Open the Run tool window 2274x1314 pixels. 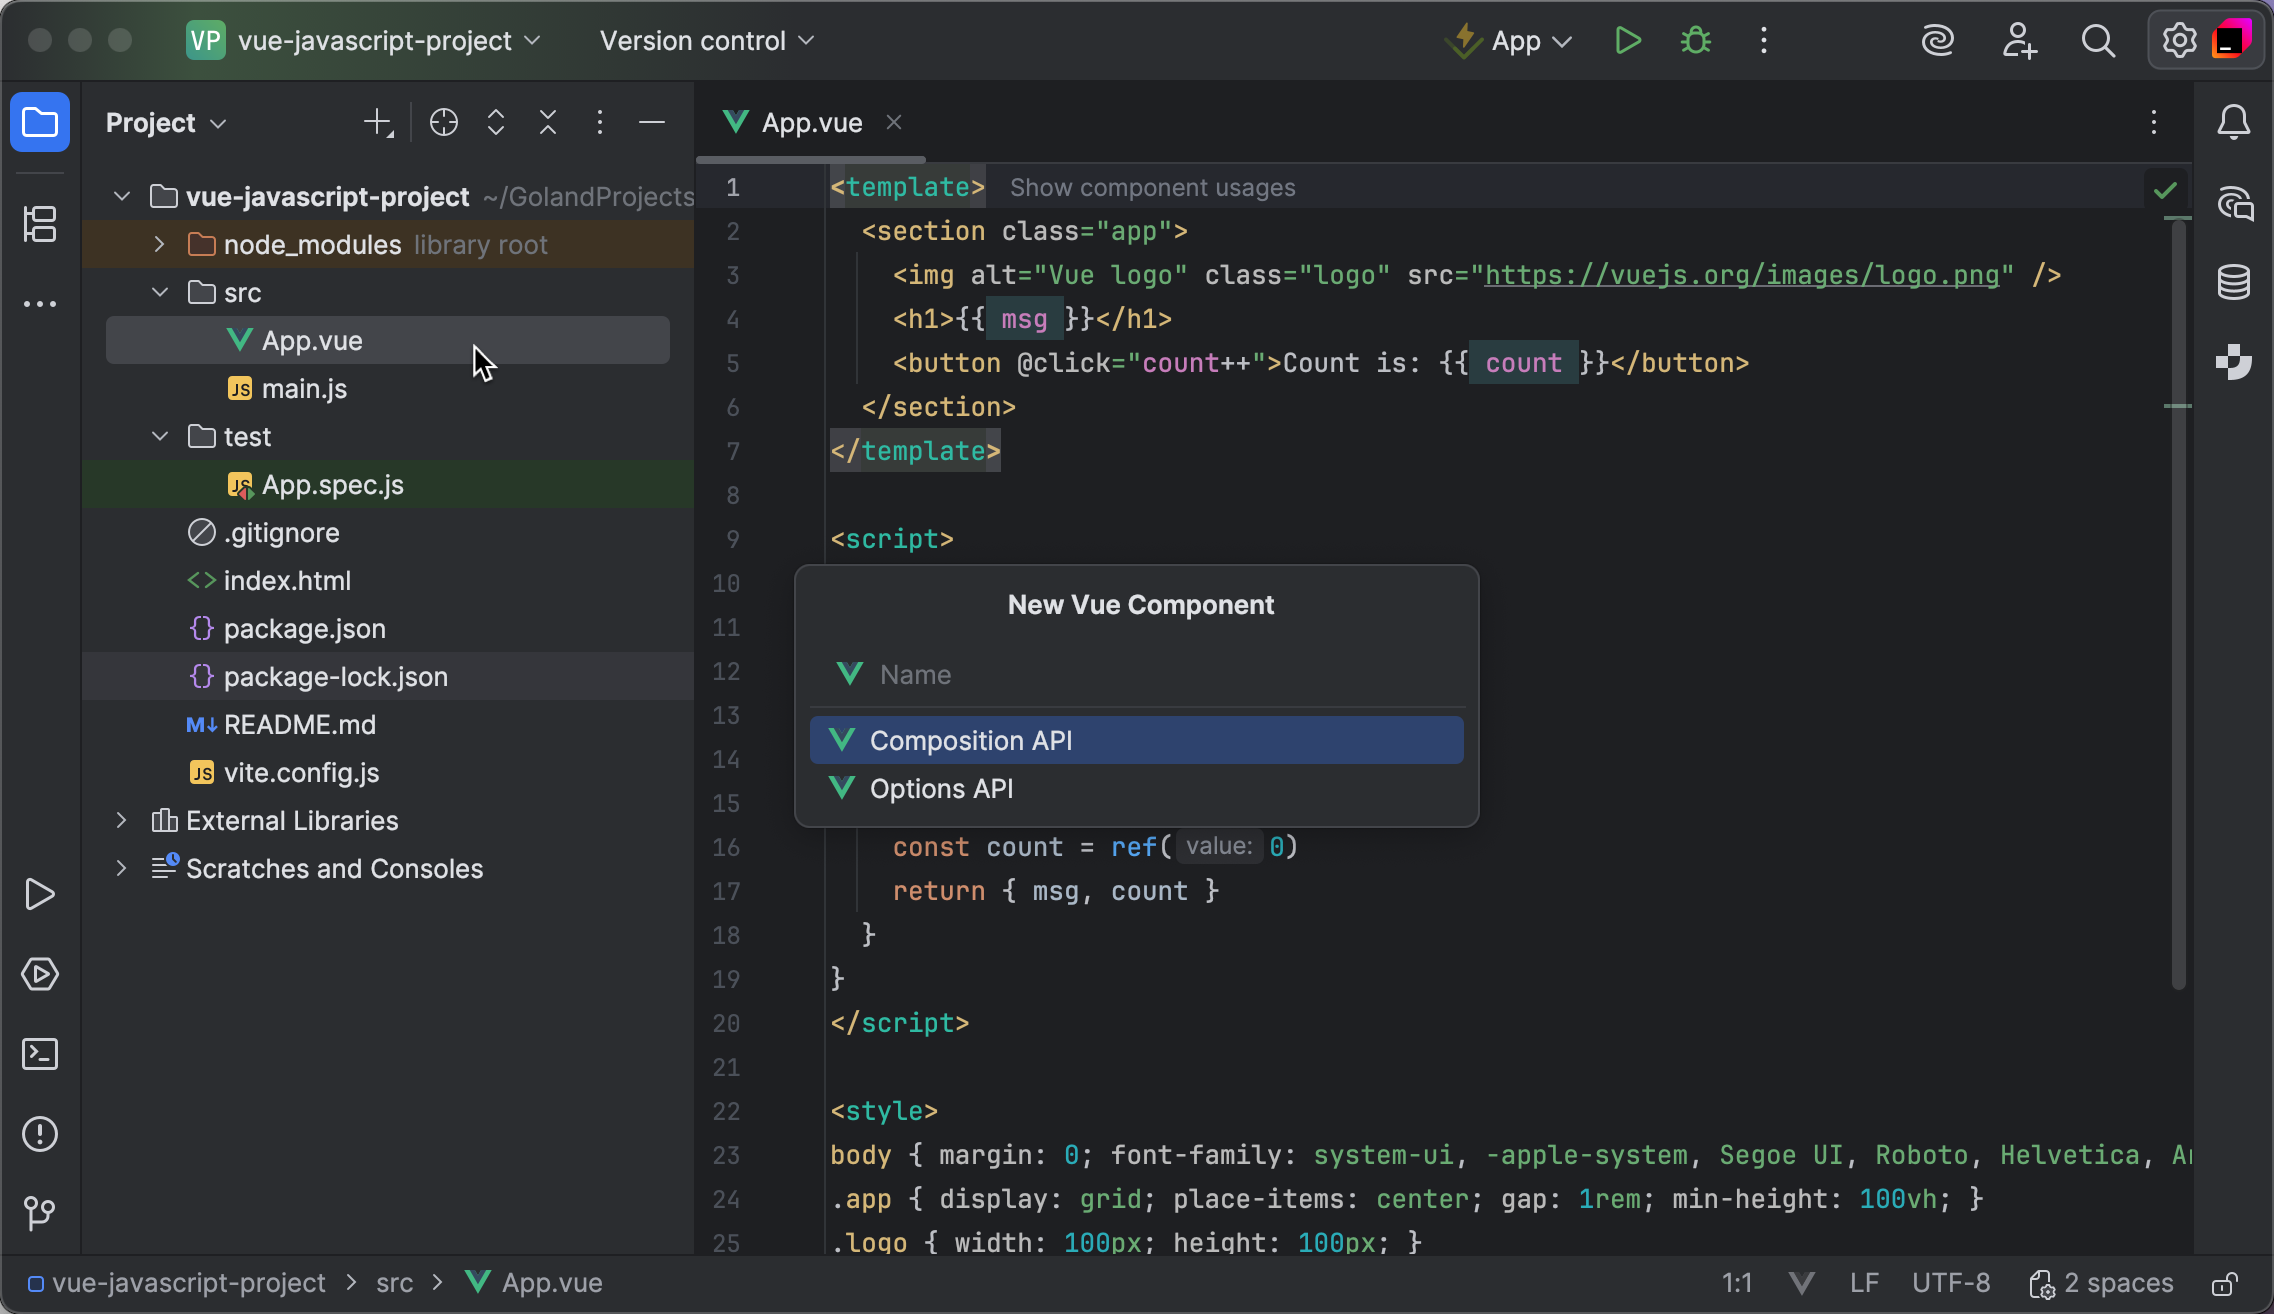point(40,894)
